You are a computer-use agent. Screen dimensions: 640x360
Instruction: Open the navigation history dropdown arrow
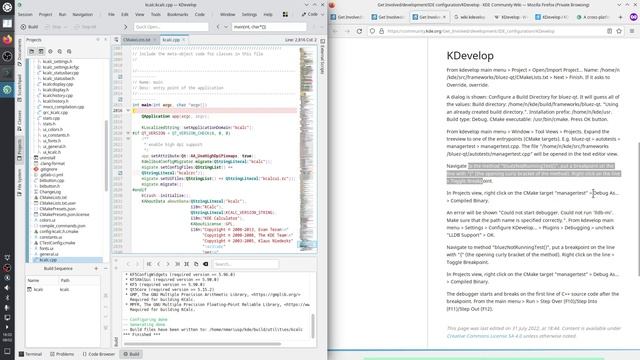[226, 27]
